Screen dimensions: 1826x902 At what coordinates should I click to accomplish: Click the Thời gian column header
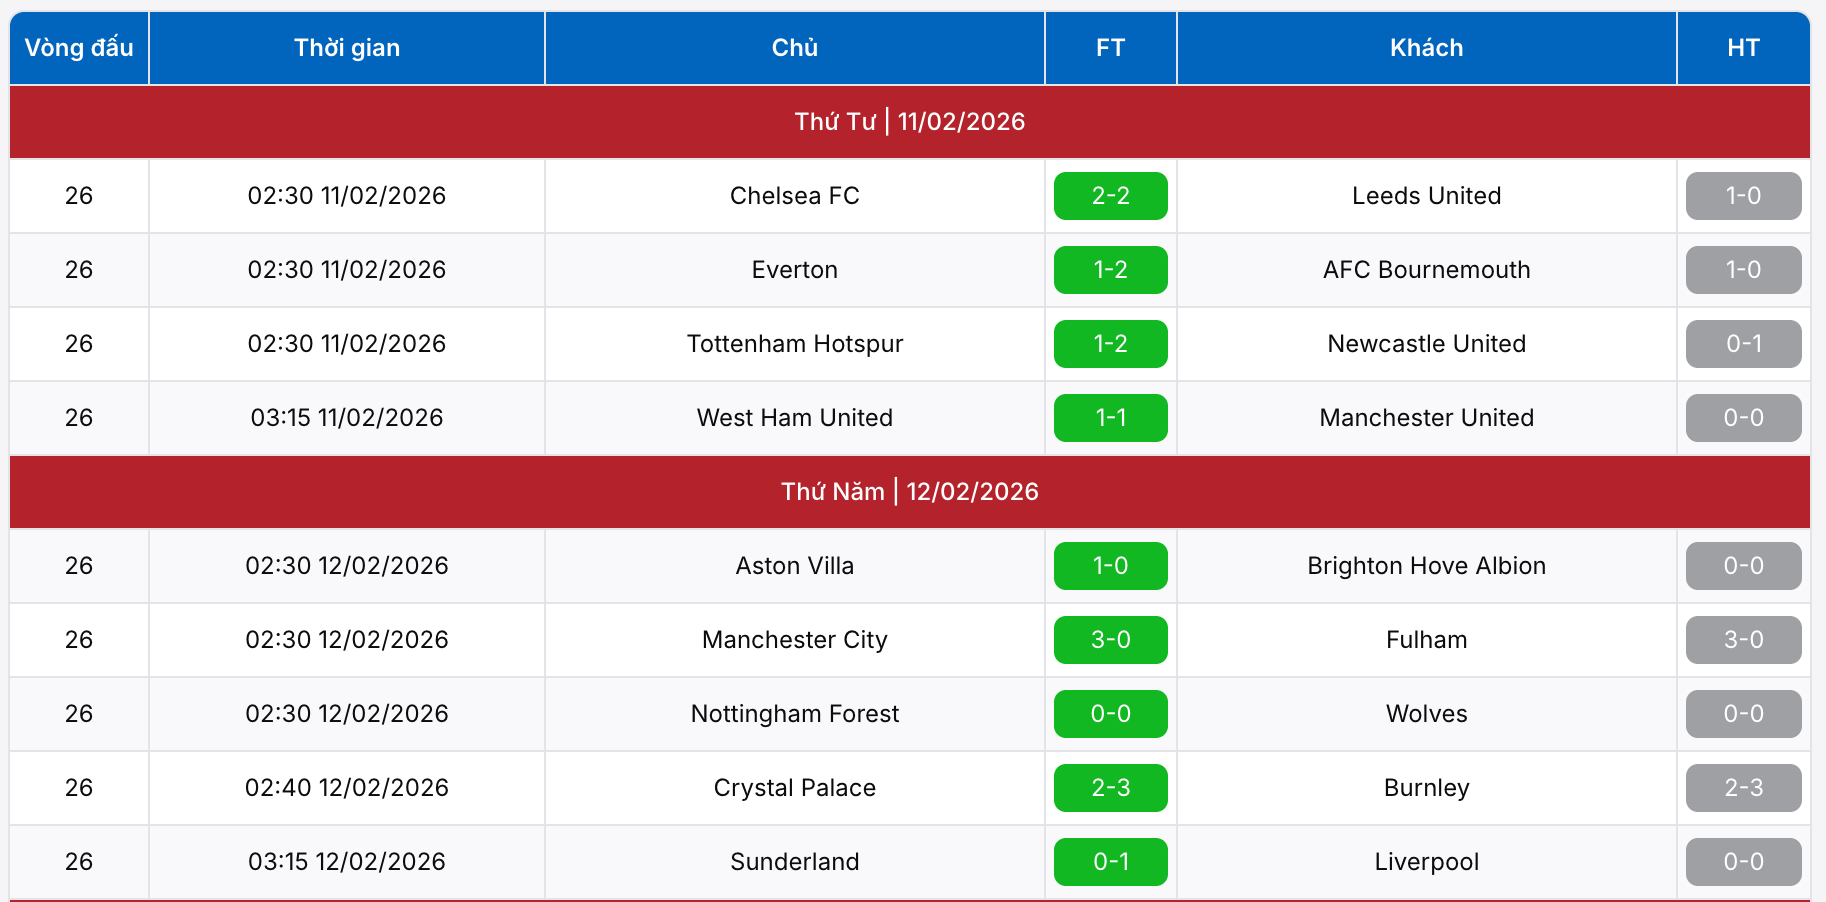pos(346,48)
